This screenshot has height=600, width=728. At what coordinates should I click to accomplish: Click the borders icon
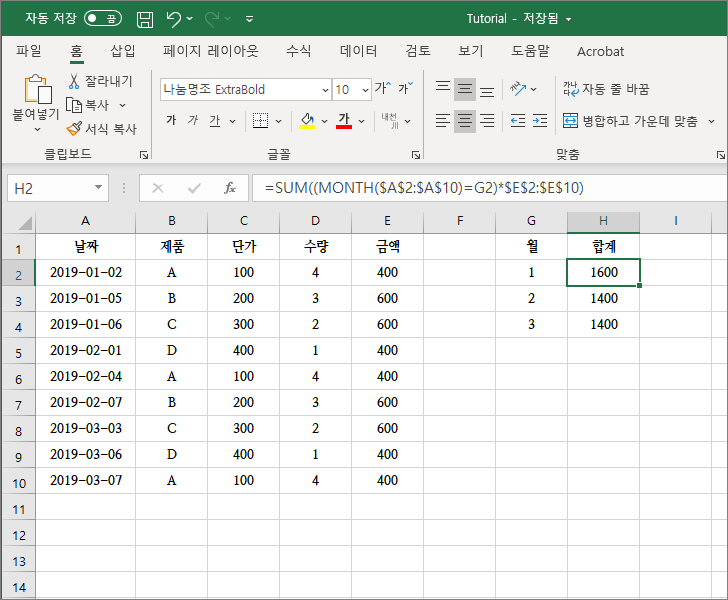(x=260, y=121)
